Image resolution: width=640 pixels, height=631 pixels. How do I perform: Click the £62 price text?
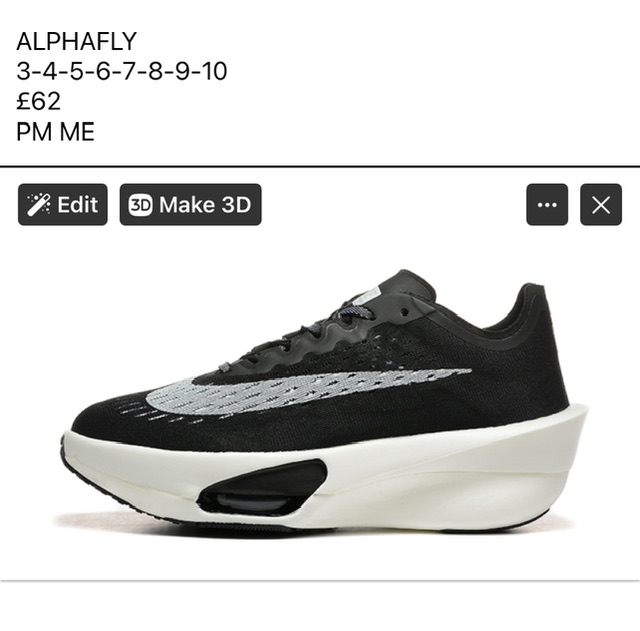point(38,101)
